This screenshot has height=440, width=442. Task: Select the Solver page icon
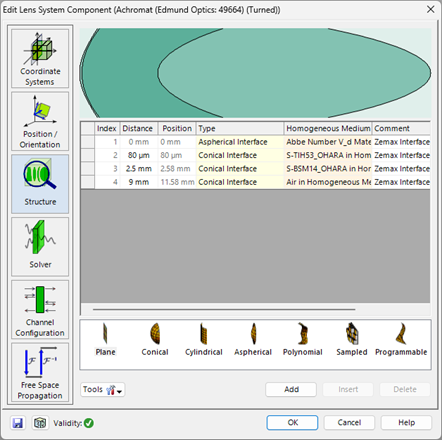pos(40,247)
